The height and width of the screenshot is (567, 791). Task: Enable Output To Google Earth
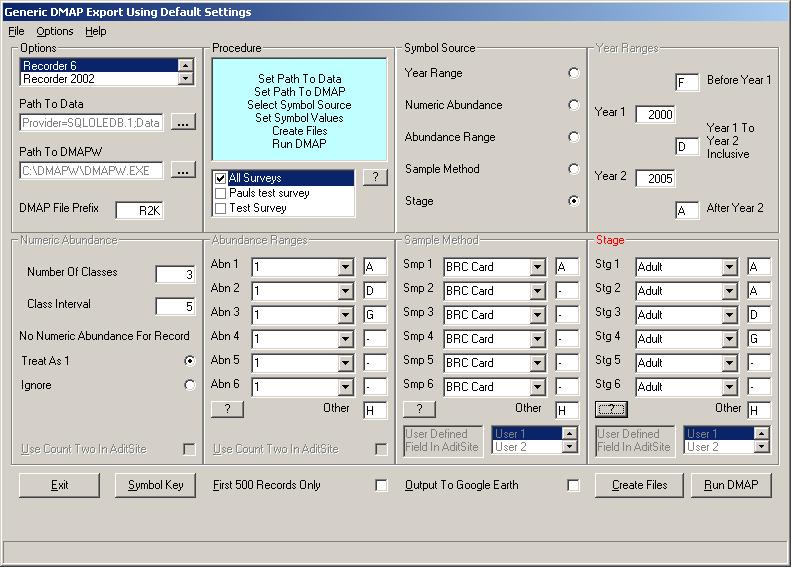click(x=573, y=485)
